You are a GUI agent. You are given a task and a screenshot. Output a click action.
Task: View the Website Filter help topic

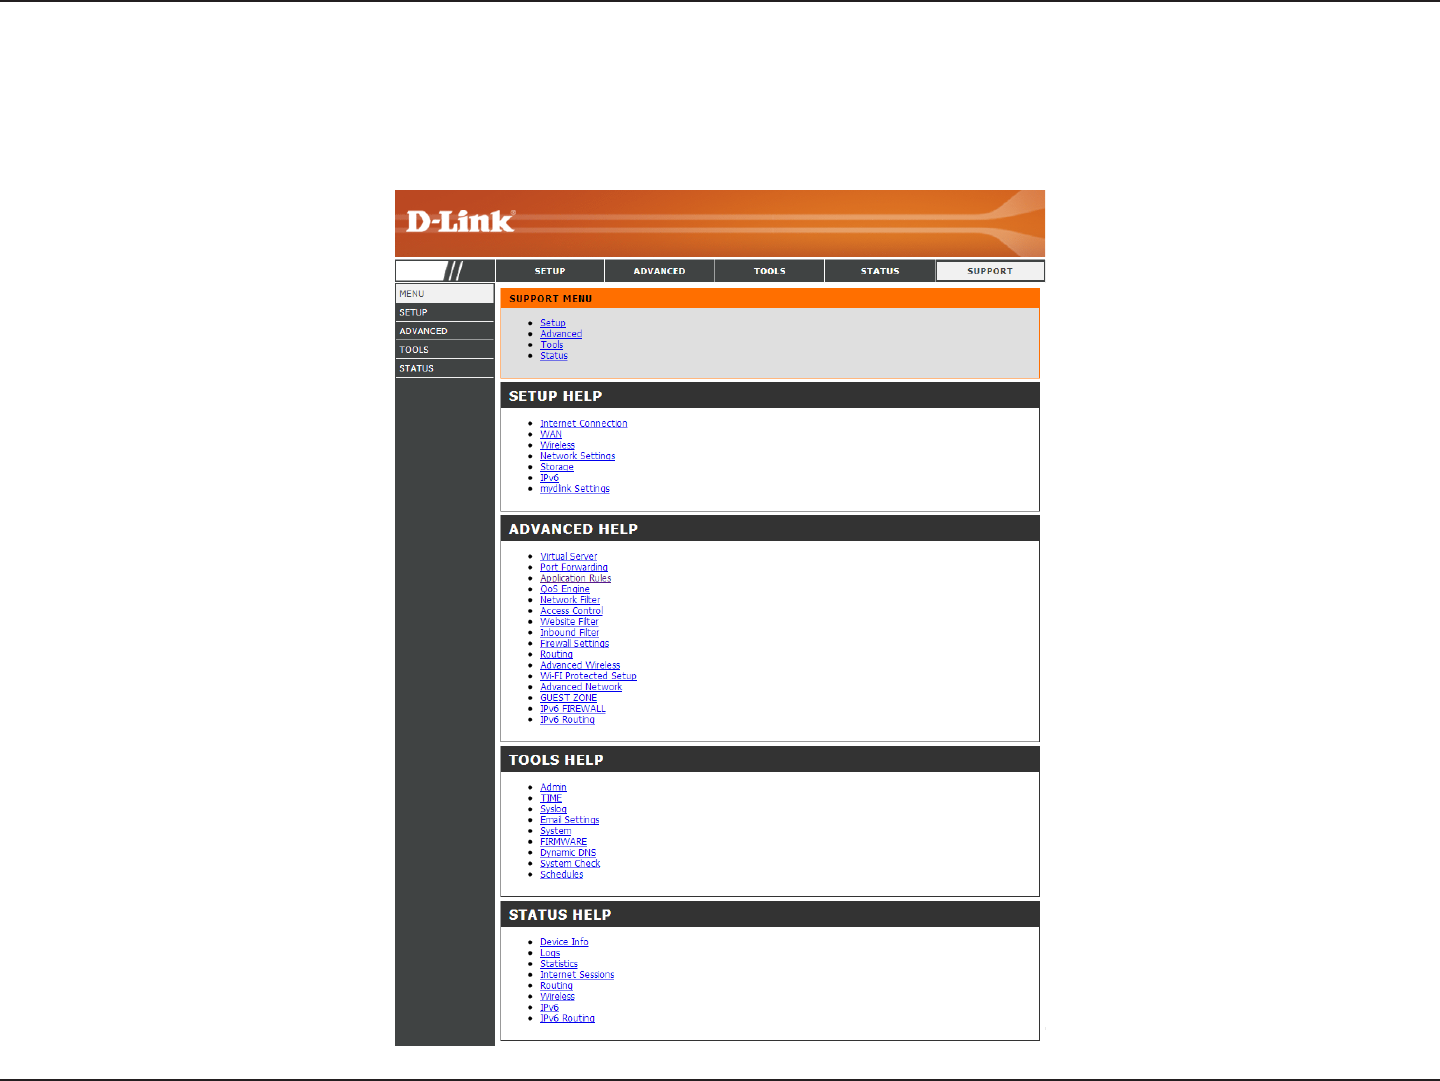[x=570, y=623]
